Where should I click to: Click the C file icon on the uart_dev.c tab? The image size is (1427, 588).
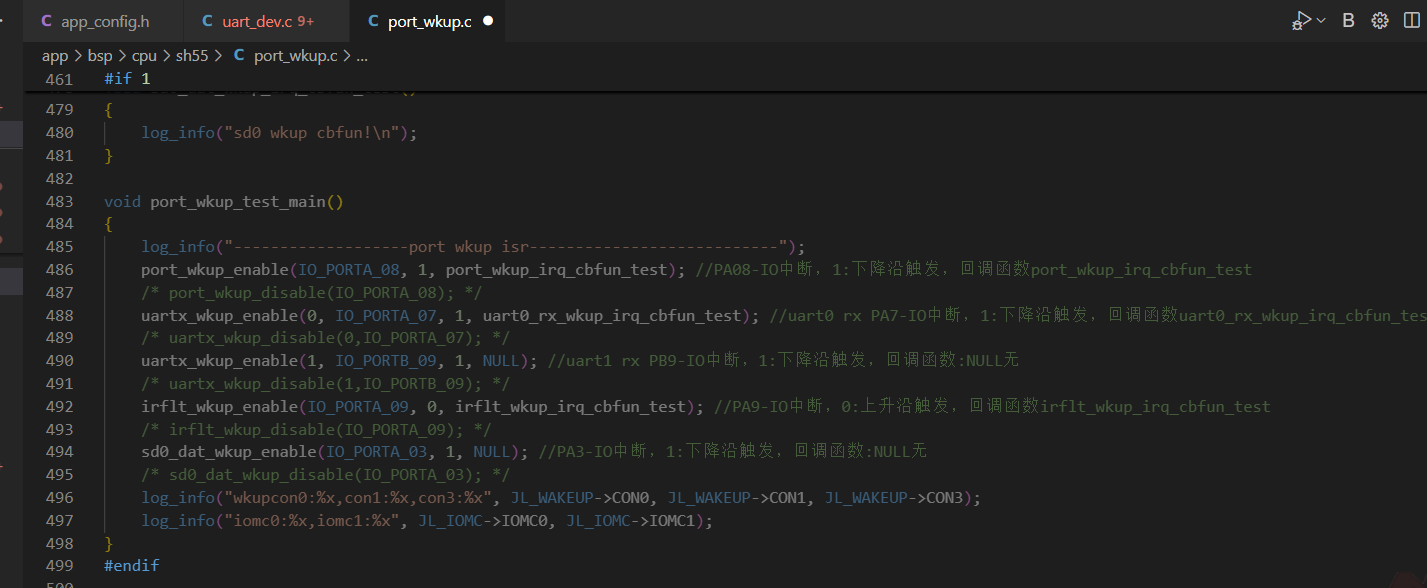click(207, 21)
